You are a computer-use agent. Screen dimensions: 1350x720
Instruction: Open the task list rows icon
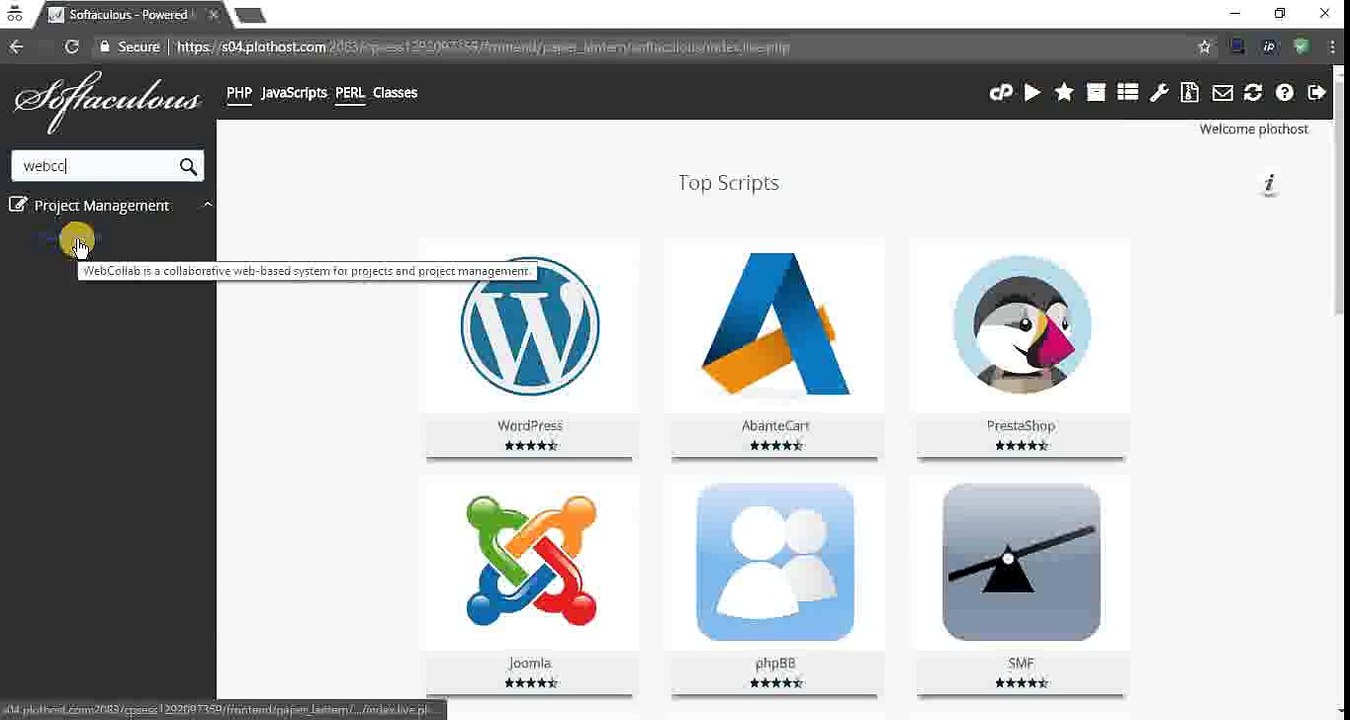(x=1128, y=92)
